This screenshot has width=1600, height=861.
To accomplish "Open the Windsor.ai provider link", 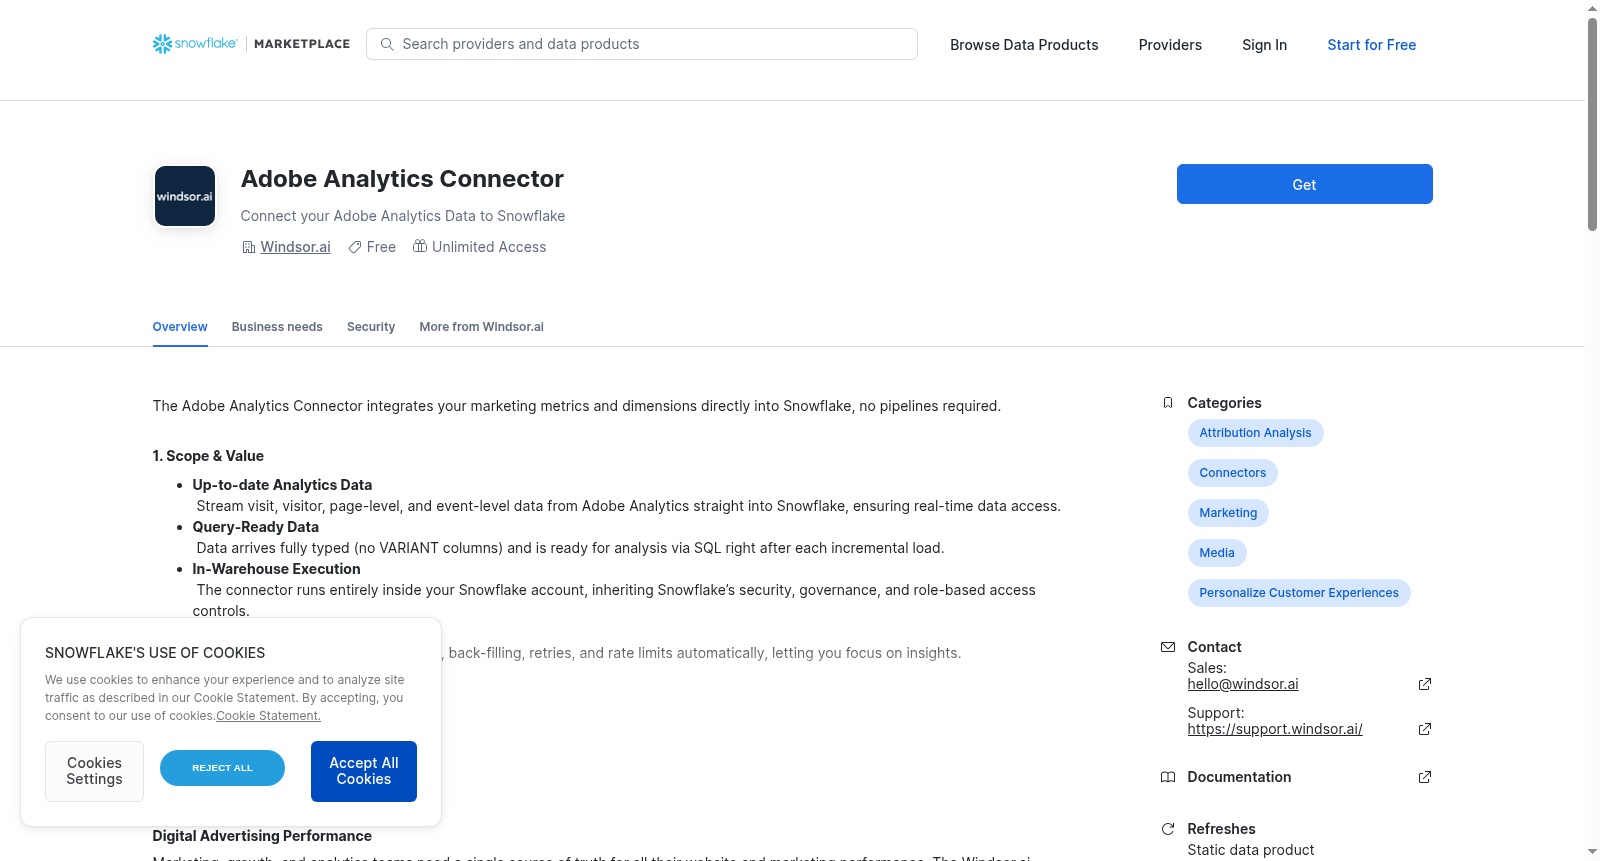I will (x=295, y=247).
